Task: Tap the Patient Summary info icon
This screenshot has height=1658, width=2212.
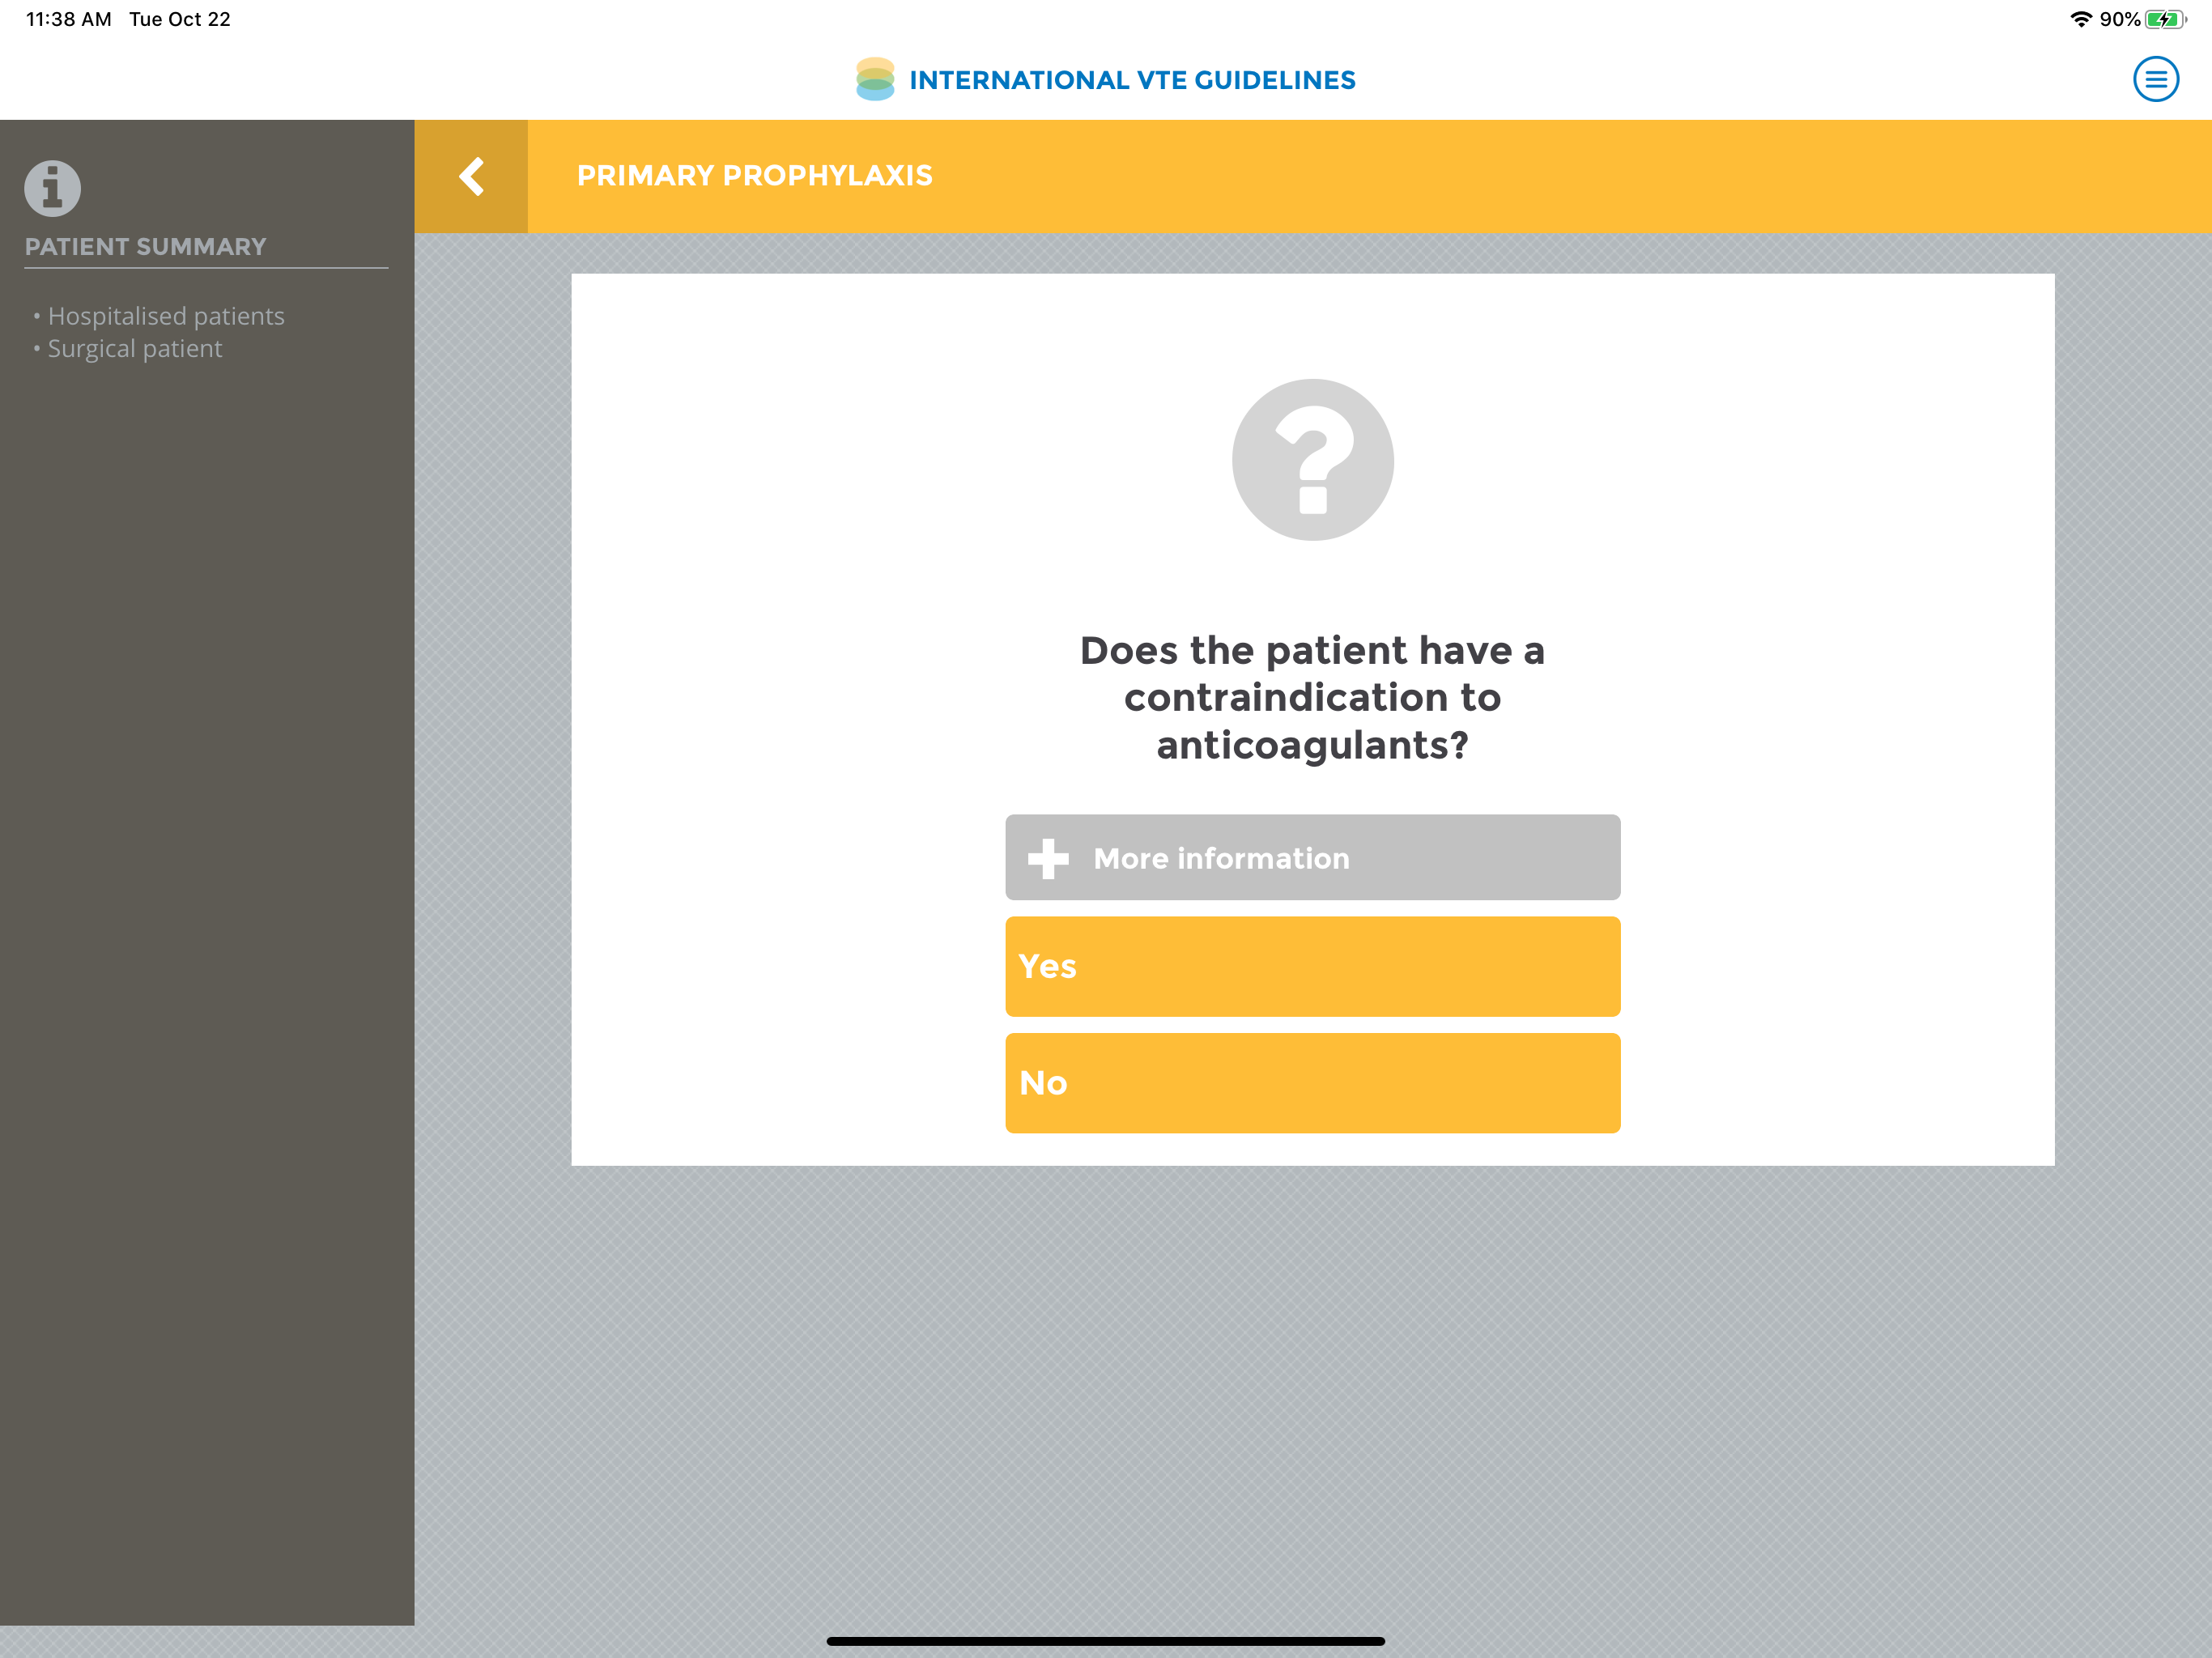Action: pos(53,188)
